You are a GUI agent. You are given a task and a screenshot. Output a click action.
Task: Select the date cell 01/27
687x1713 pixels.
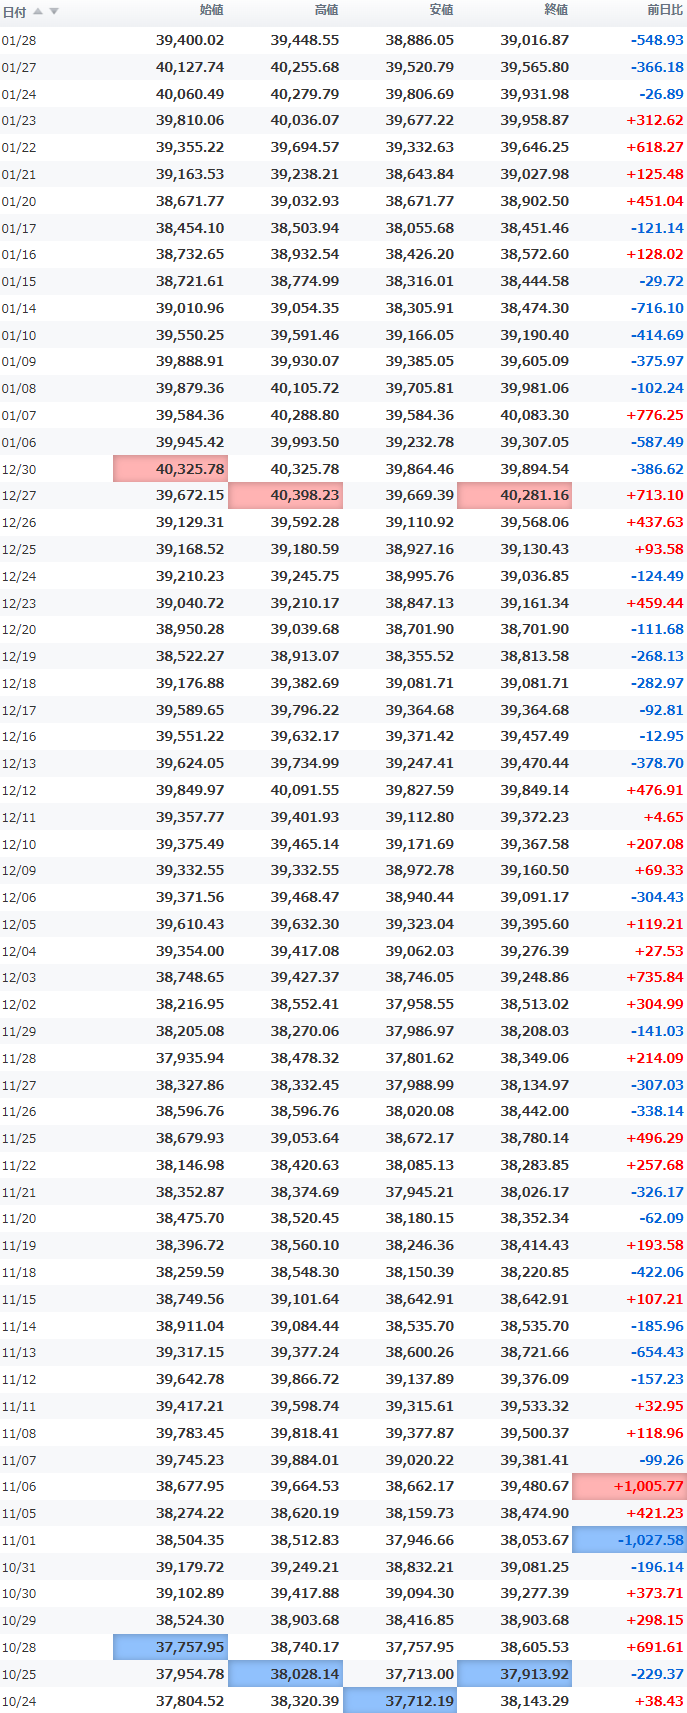[x=19, y=68]
